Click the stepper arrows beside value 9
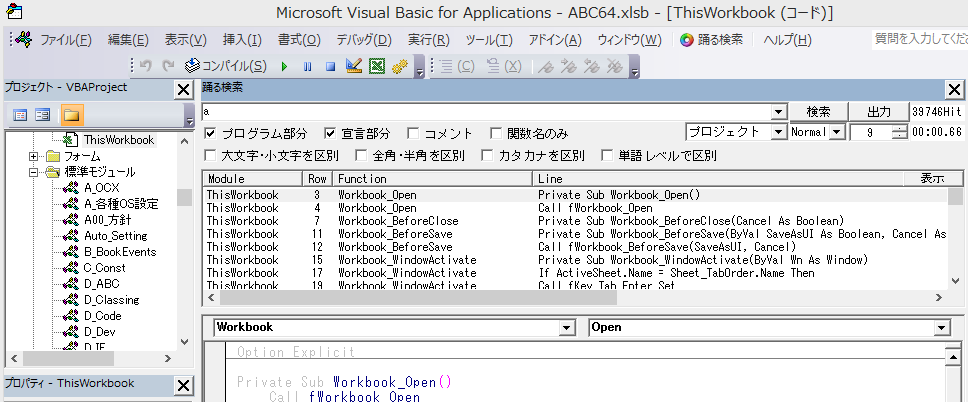 click(899, 132)
